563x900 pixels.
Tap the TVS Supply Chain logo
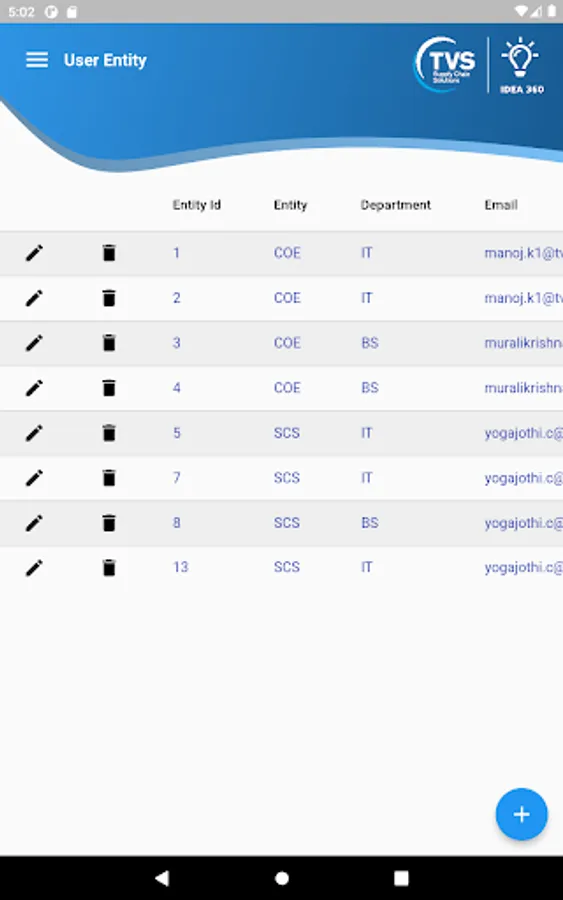(x=445, y=64)
